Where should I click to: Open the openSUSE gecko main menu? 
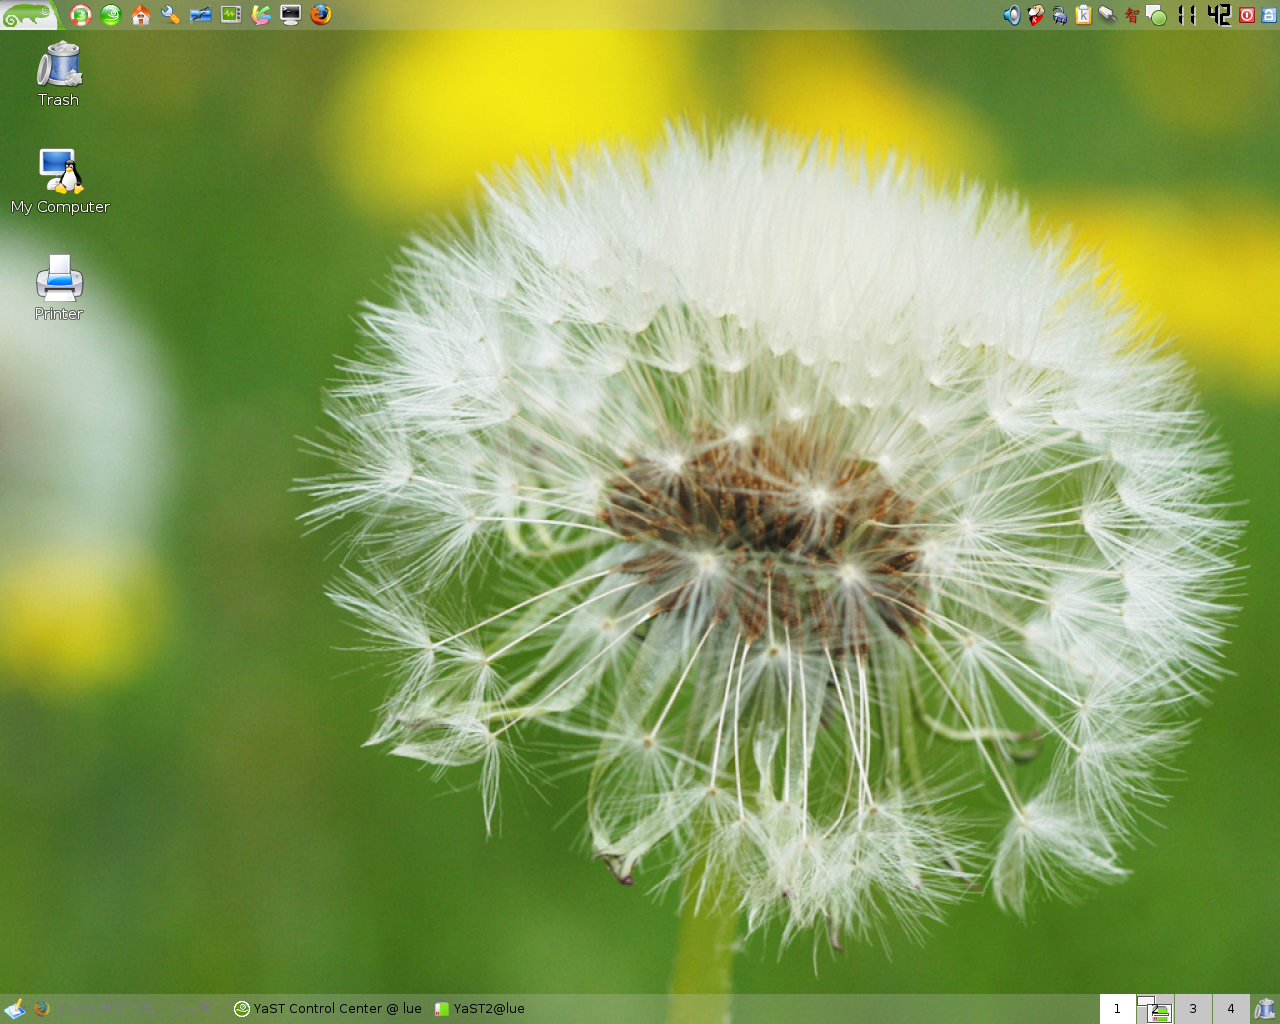click(29, 14)
